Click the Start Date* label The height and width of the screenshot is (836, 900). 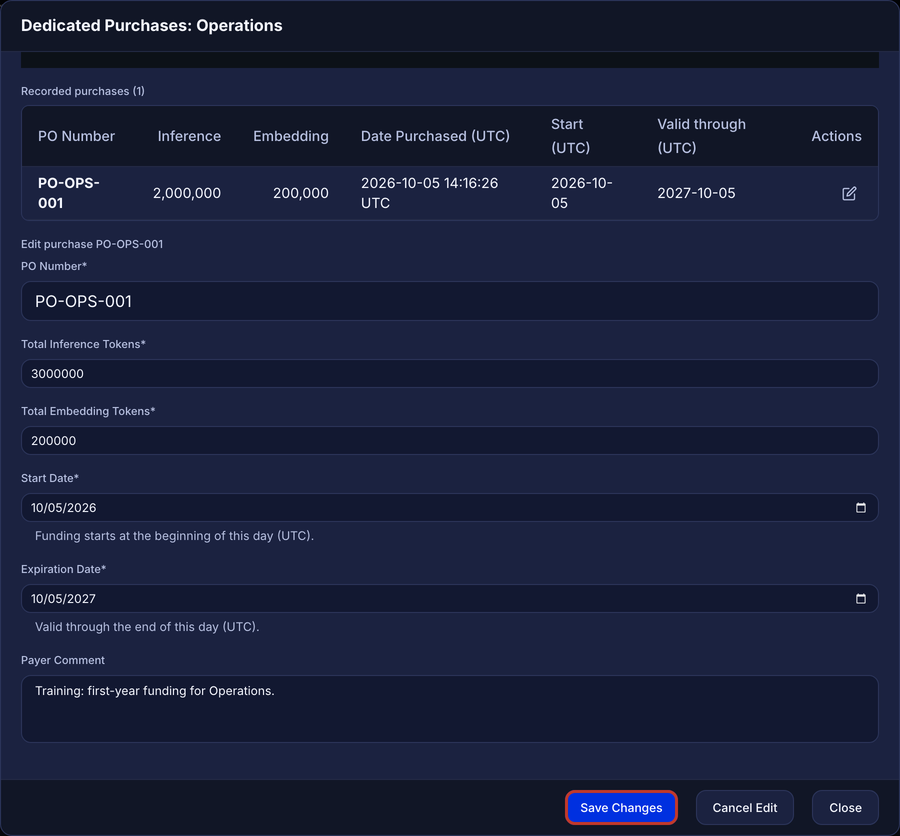(50, 478)
